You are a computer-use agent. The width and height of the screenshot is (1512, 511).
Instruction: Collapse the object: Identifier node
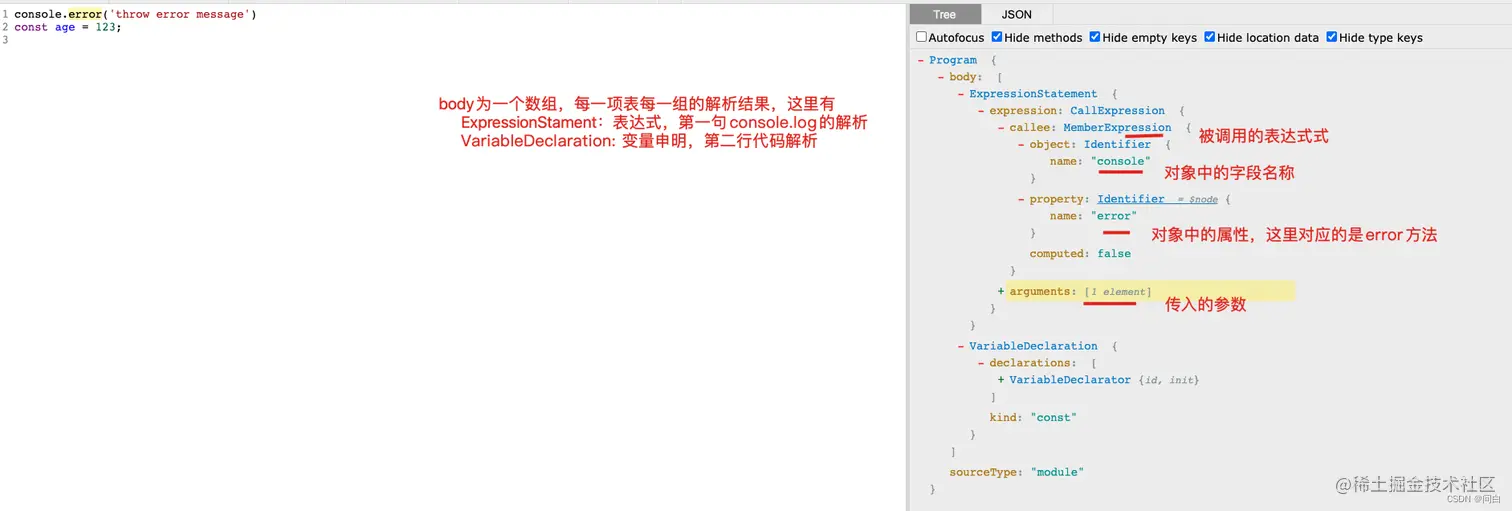[x=1020, y=144]
